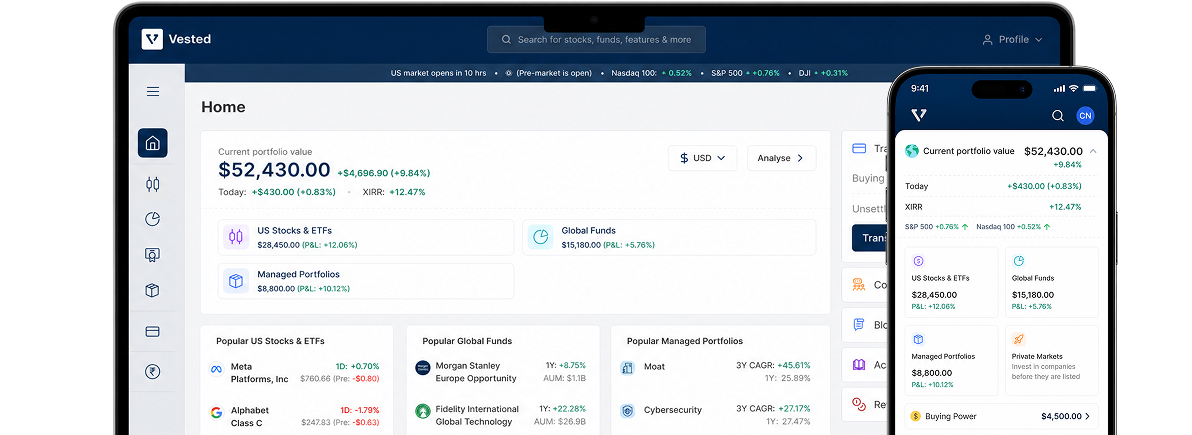Click the $52,430.00 portfolio value on desktop
This screenshot has height=435, width=1192.
274,170
